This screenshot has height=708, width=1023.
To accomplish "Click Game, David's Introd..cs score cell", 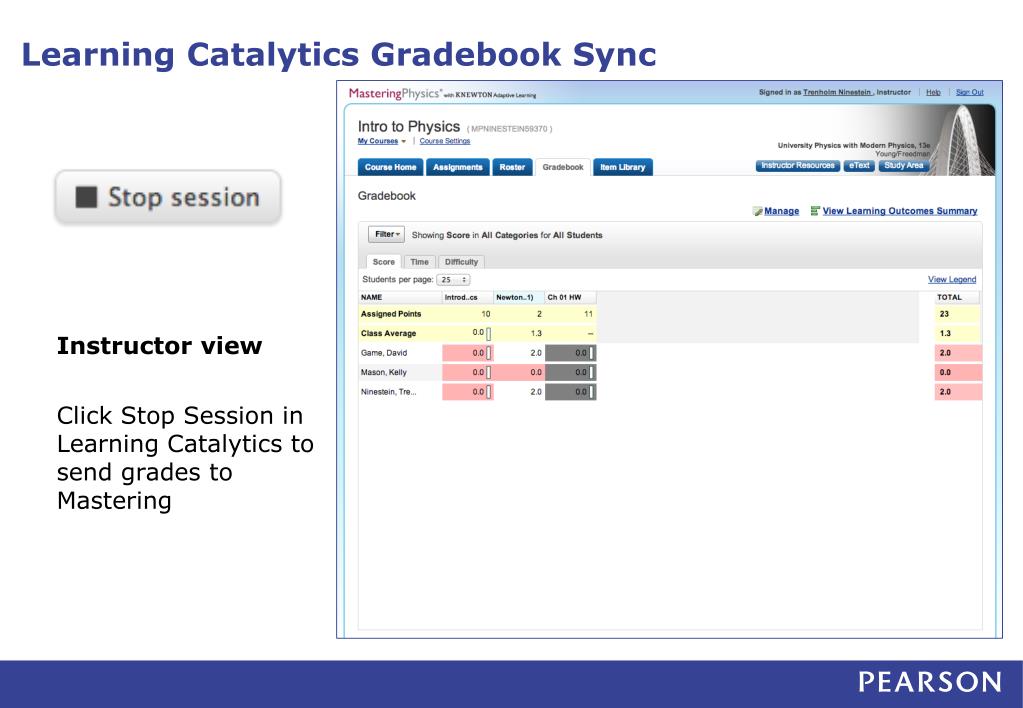I will coord(468,353).
